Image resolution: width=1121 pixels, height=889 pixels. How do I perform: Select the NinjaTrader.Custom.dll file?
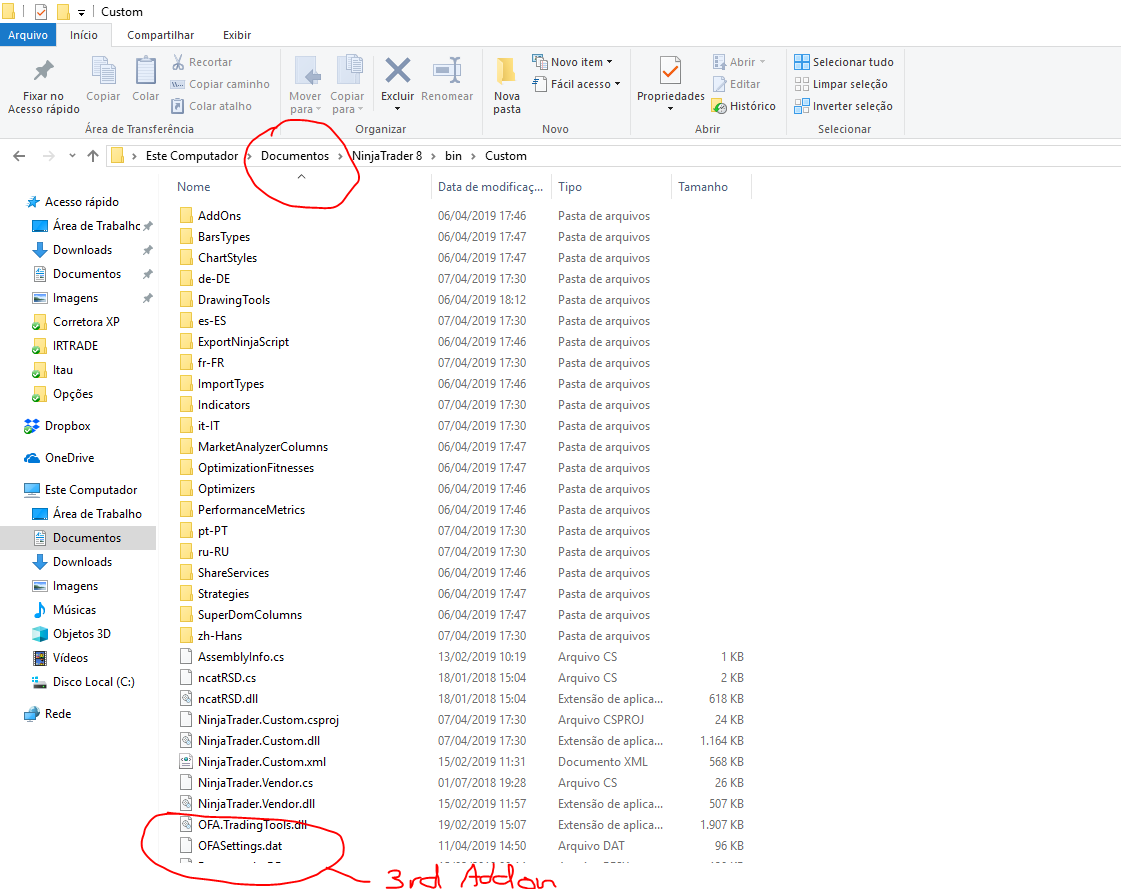(x=258, y=741)
